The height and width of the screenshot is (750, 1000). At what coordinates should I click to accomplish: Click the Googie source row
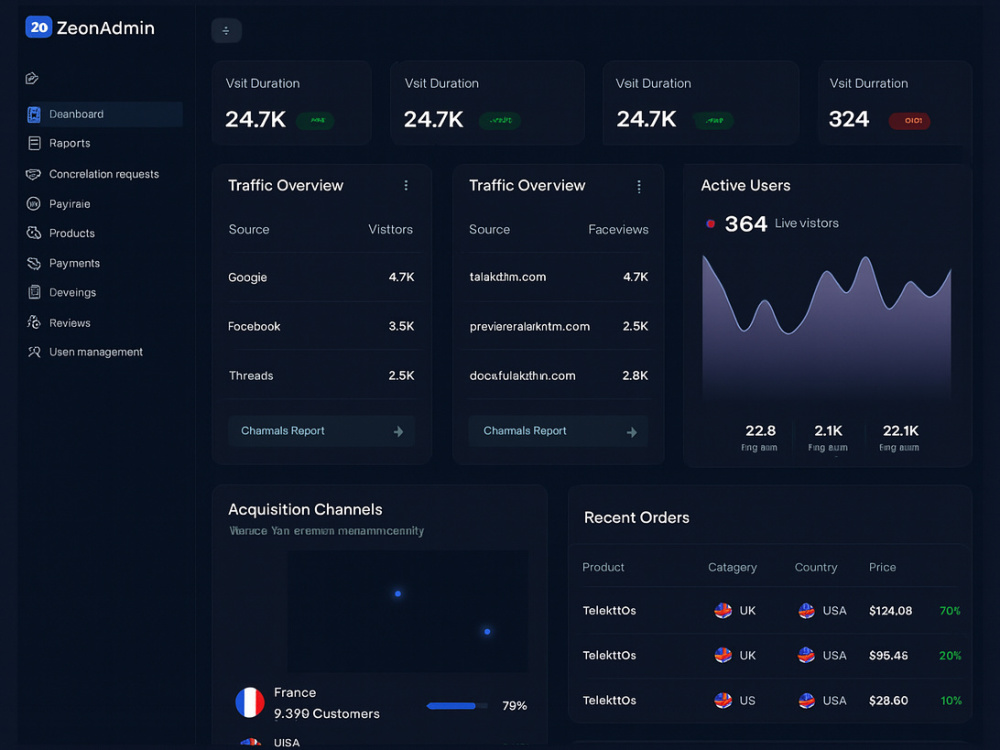[x=321, y=277]
